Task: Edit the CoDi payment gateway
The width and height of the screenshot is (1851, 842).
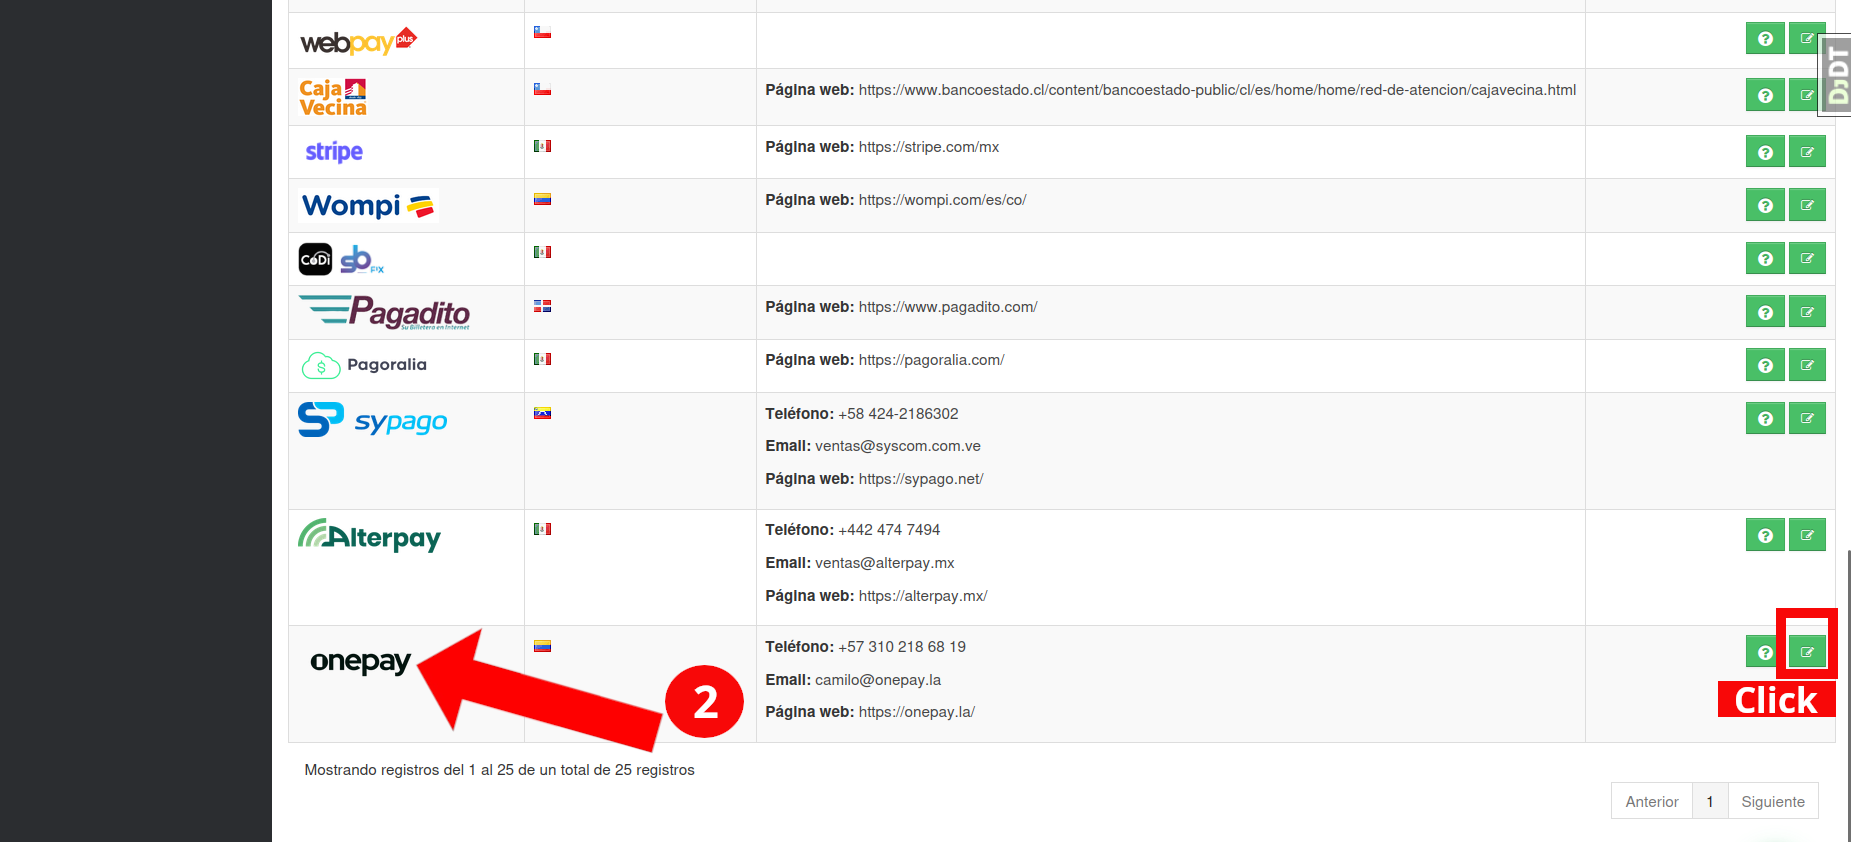Action: 1807,258
